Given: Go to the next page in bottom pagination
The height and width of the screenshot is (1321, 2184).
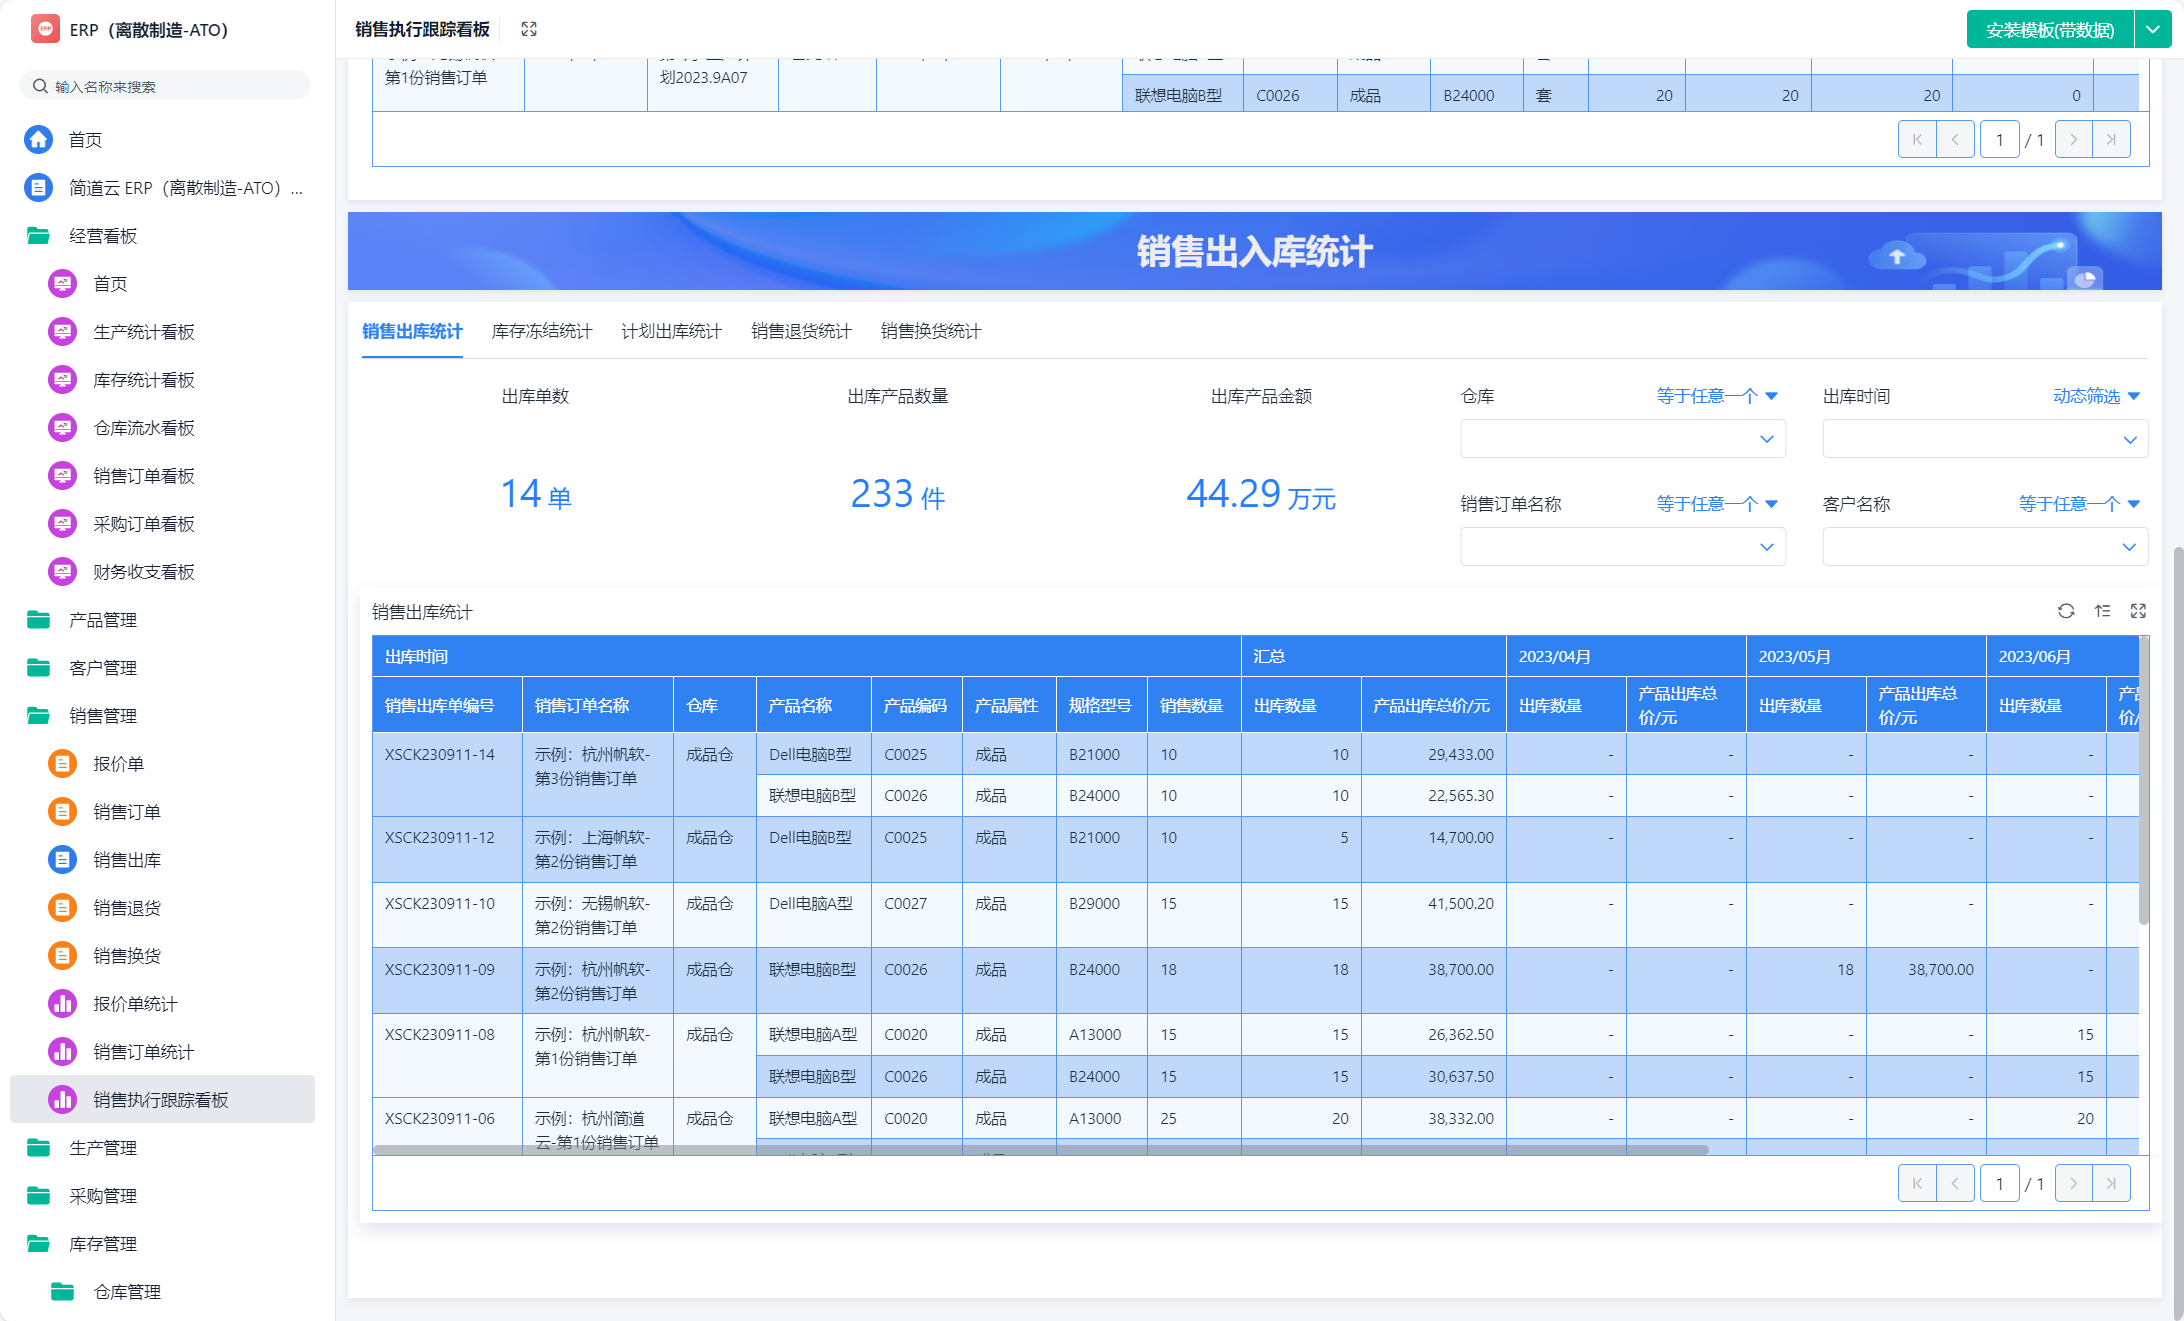Looking at the screenshot, I should 2073,1184.
